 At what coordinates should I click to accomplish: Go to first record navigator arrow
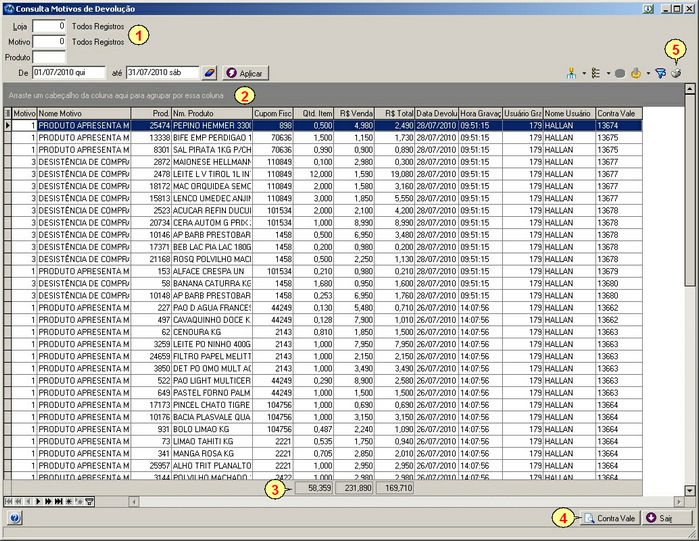9,502
